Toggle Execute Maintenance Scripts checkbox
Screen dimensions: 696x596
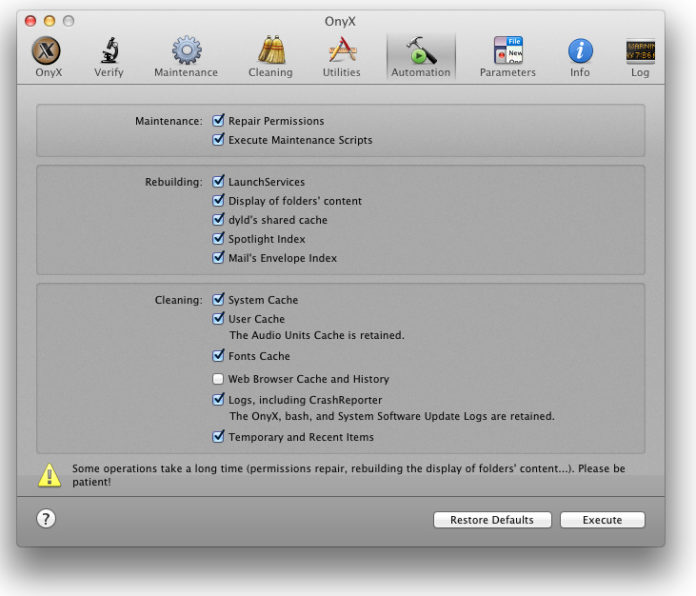pyautogui.click(x=218, y=140)
